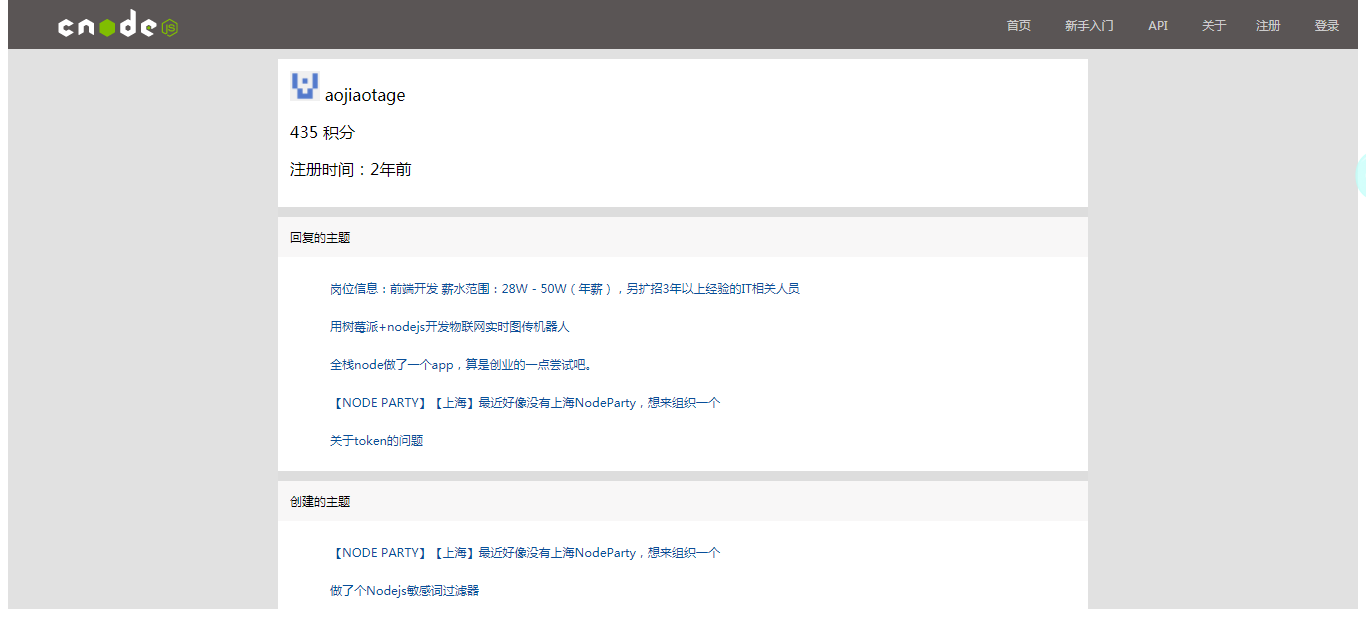1366x628 pixels.
Task: Click the 回复的主题 section header
Action: [683, 237]
